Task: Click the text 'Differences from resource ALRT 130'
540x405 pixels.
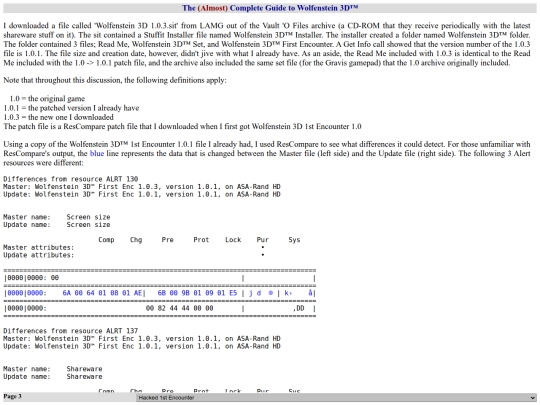Action: 71,179
